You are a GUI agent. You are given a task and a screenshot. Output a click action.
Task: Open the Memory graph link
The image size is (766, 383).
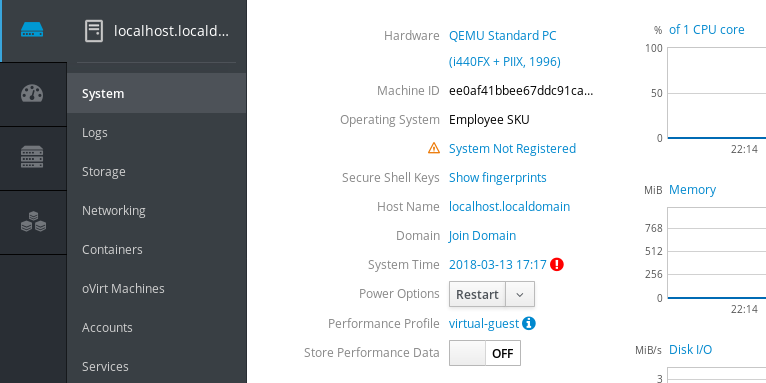click(692, 190)
